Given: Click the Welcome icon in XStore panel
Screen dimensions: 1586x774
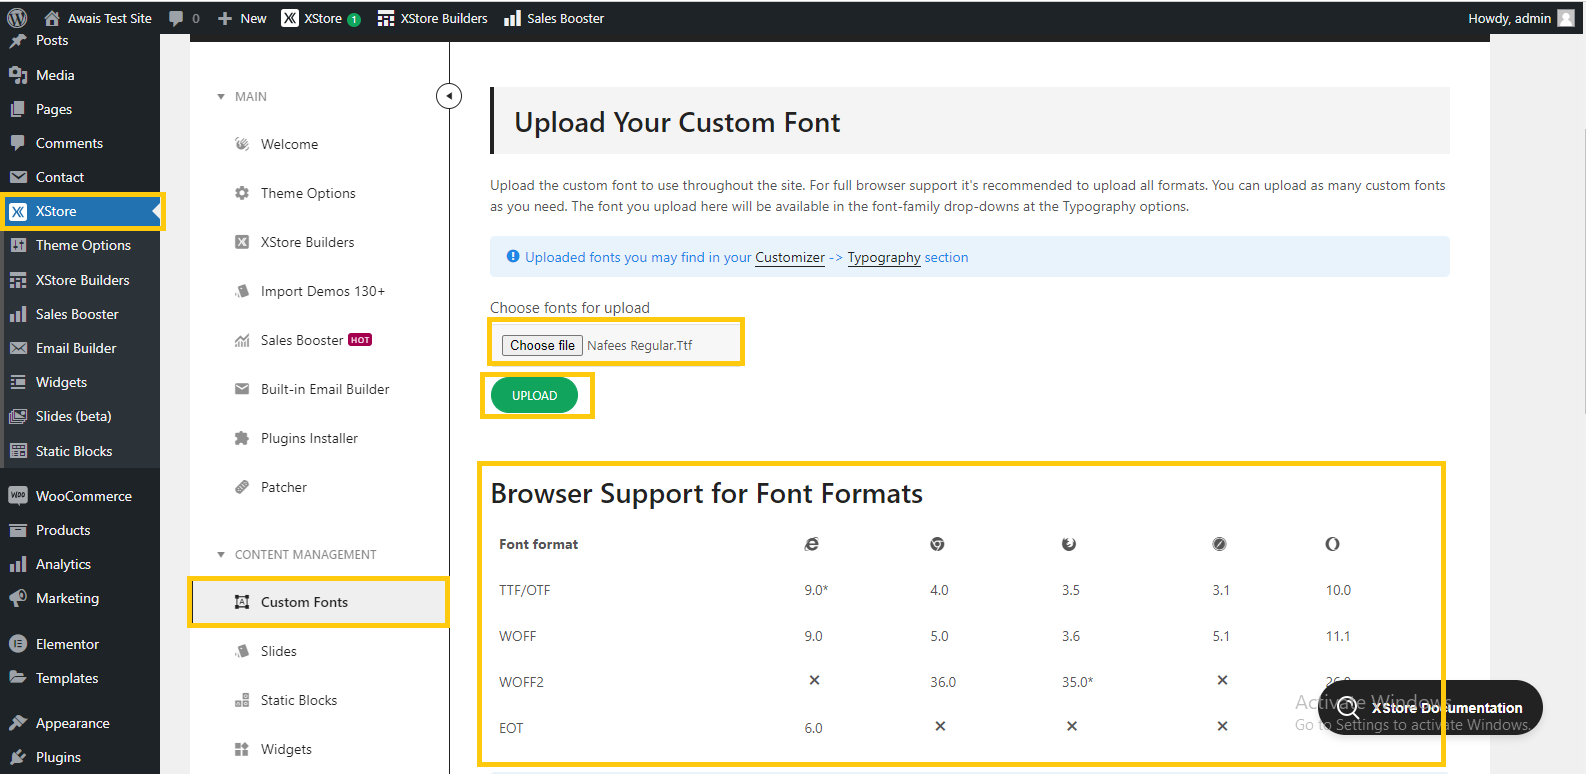Looking at the screenshot, I should click(242, 144).
